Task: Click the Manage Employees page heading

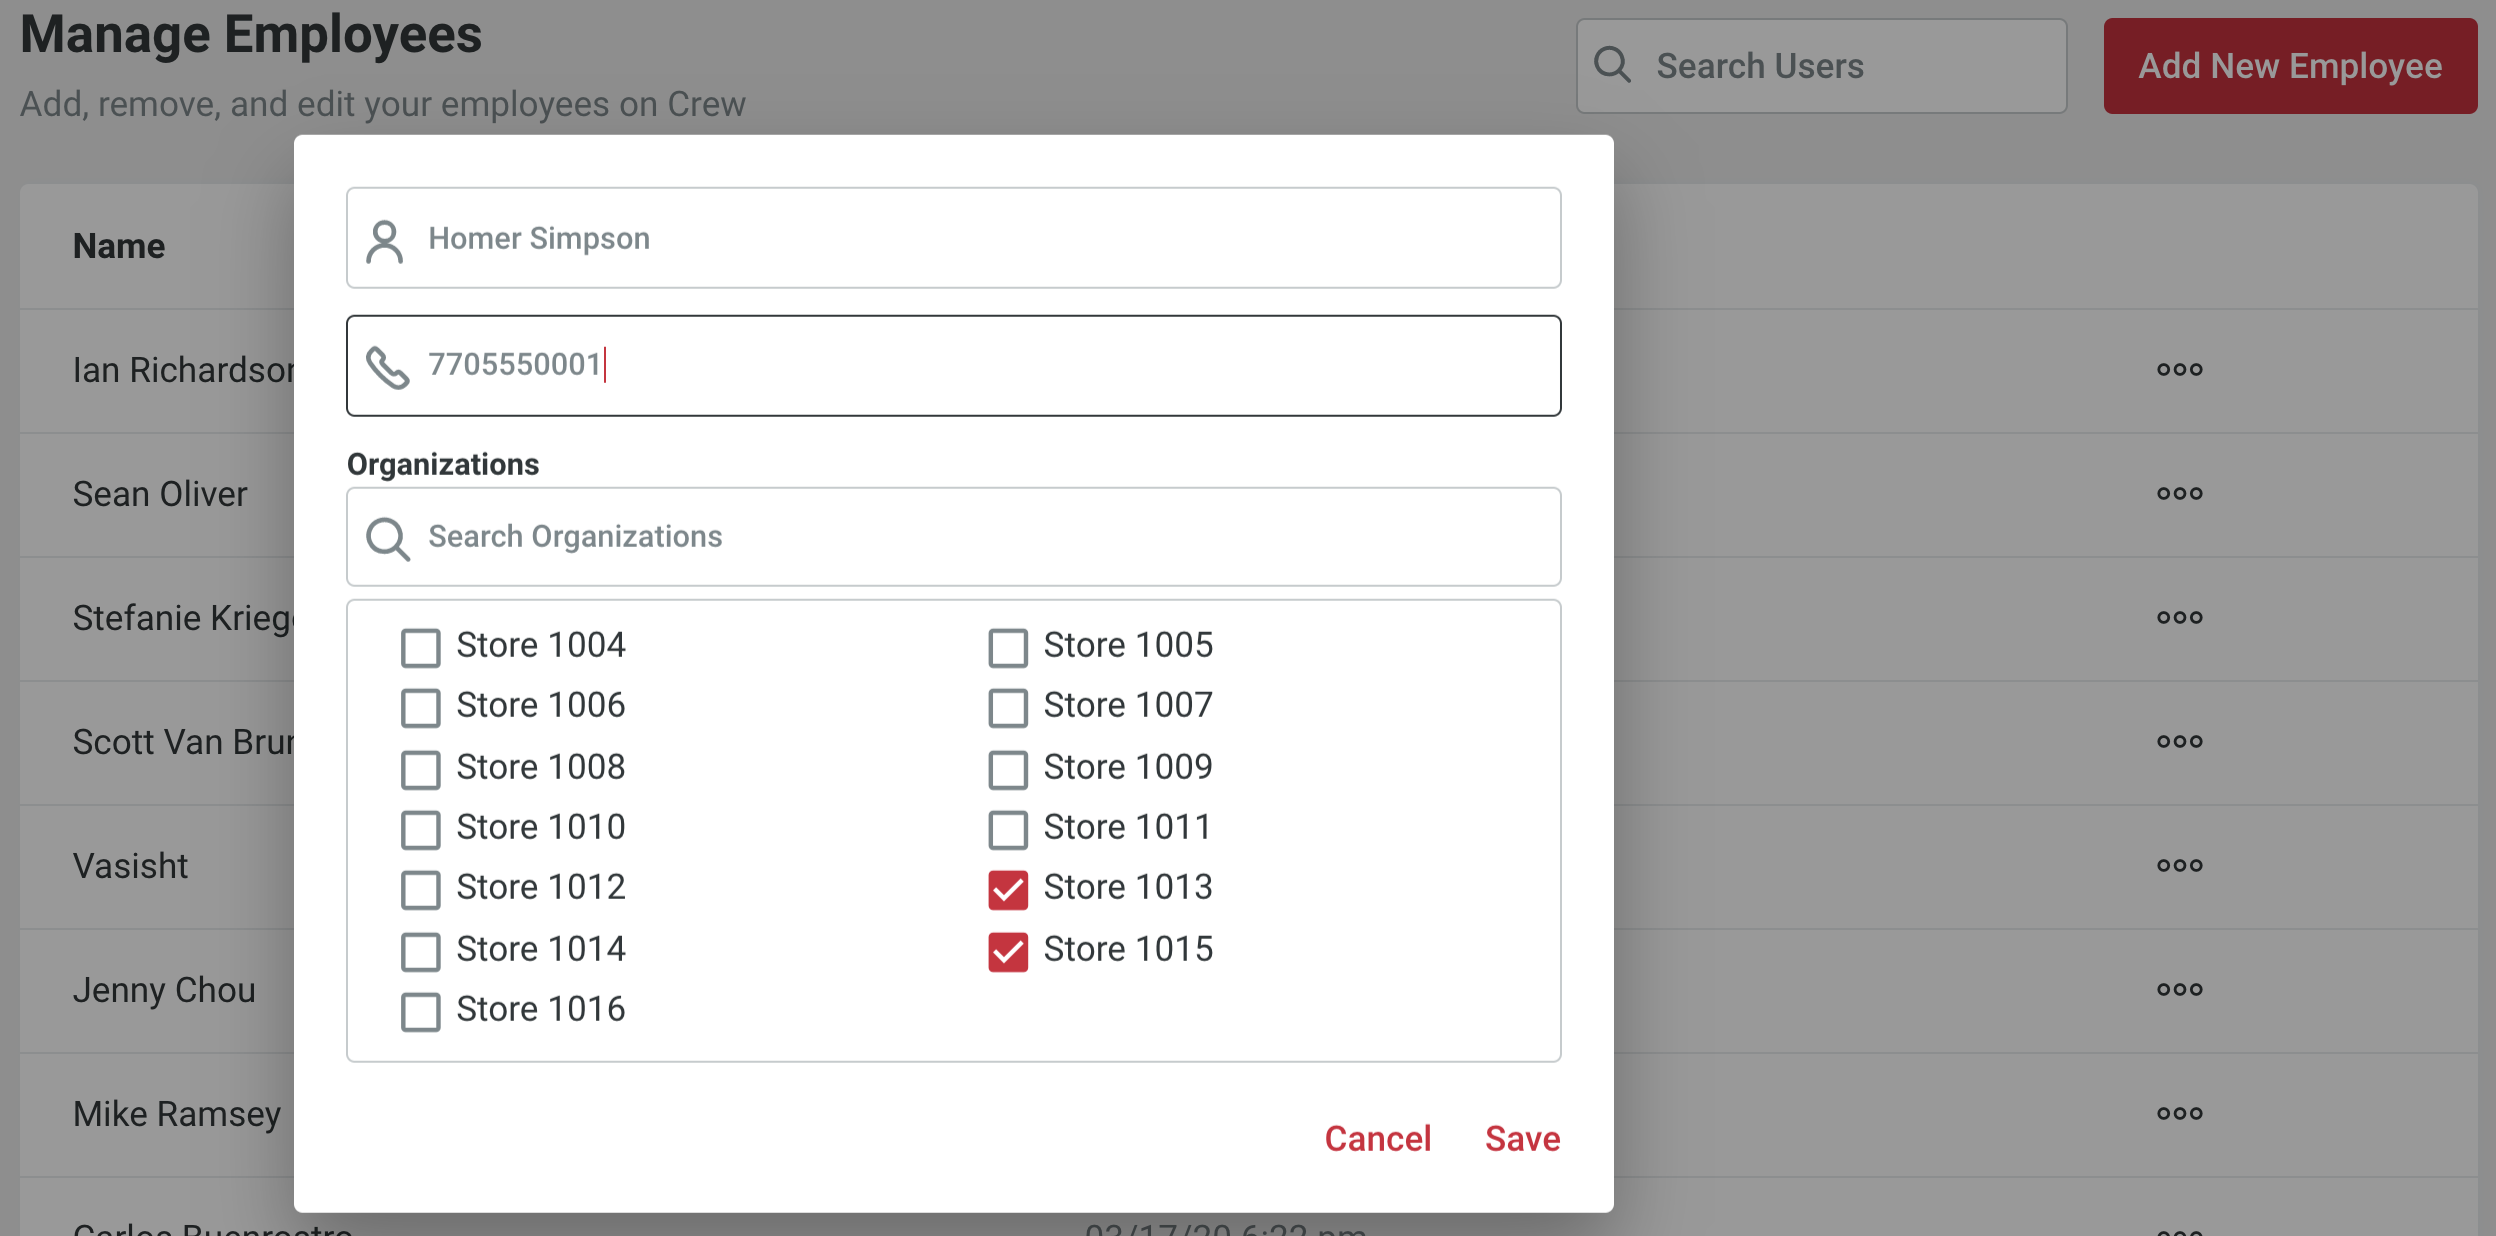Action: point(251,34)
